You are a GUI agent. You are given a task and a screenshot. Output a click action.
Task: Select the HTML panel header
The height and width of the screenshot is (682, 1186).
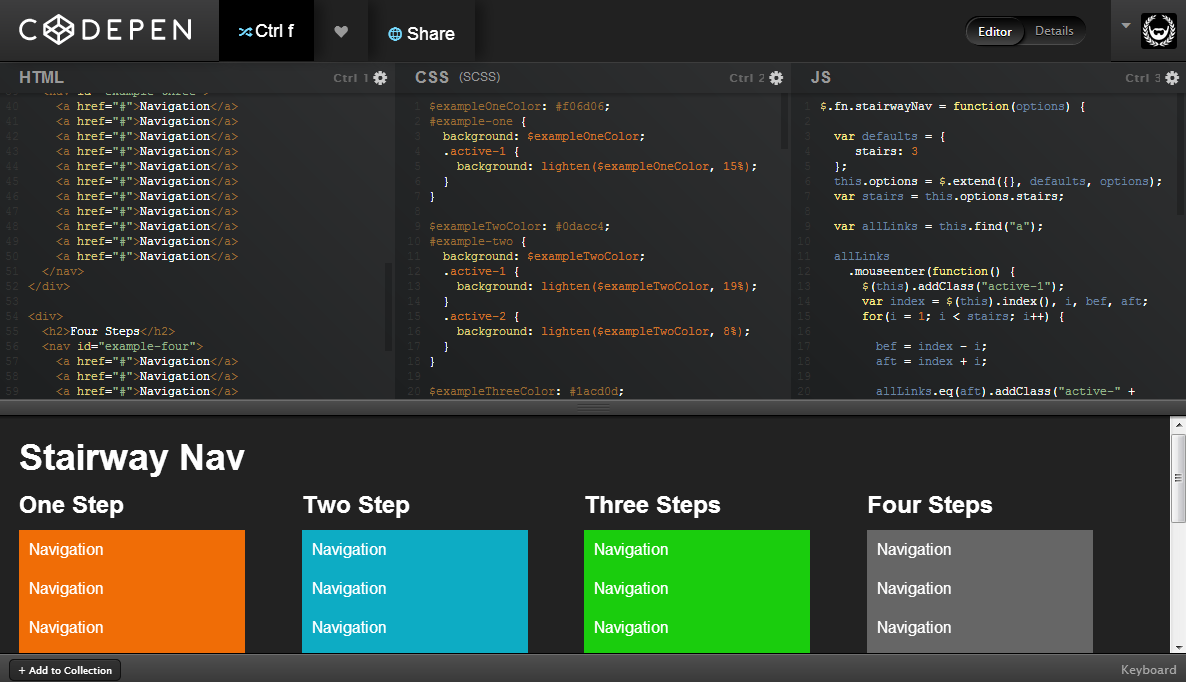(43, 77)
